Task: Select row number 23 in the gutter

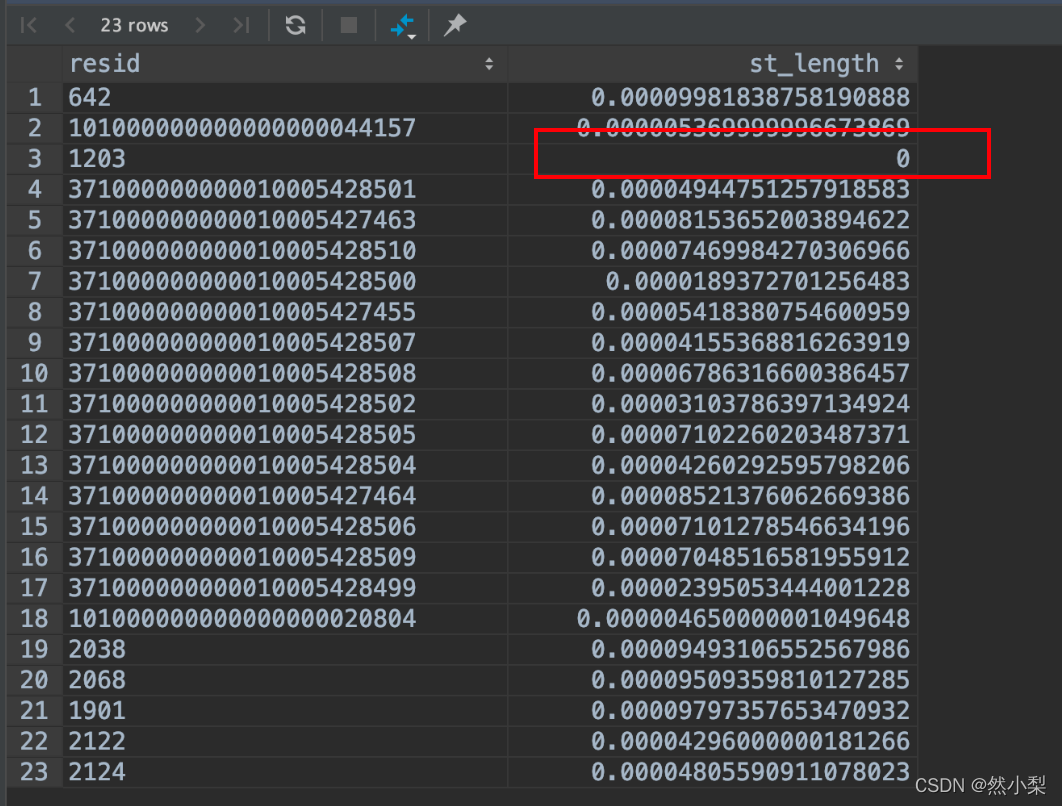Action: tap(35, 771)
